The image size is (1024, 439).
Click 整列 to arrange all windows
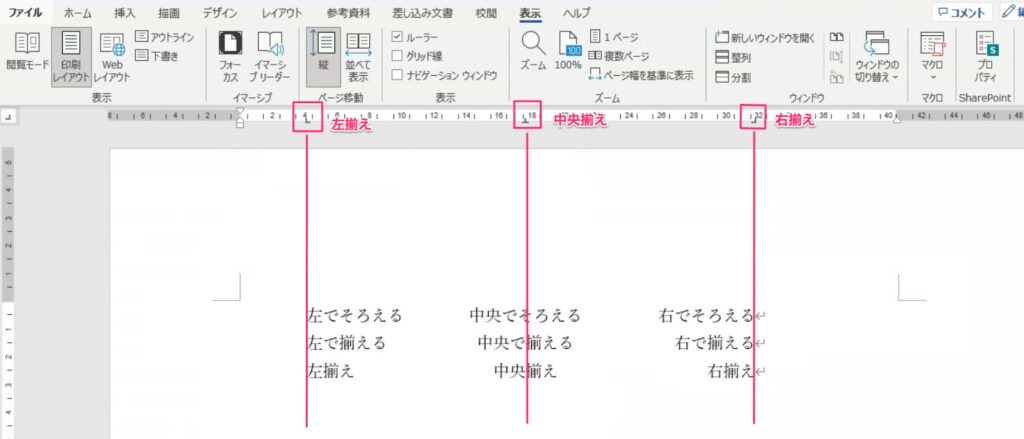(733, 57)
